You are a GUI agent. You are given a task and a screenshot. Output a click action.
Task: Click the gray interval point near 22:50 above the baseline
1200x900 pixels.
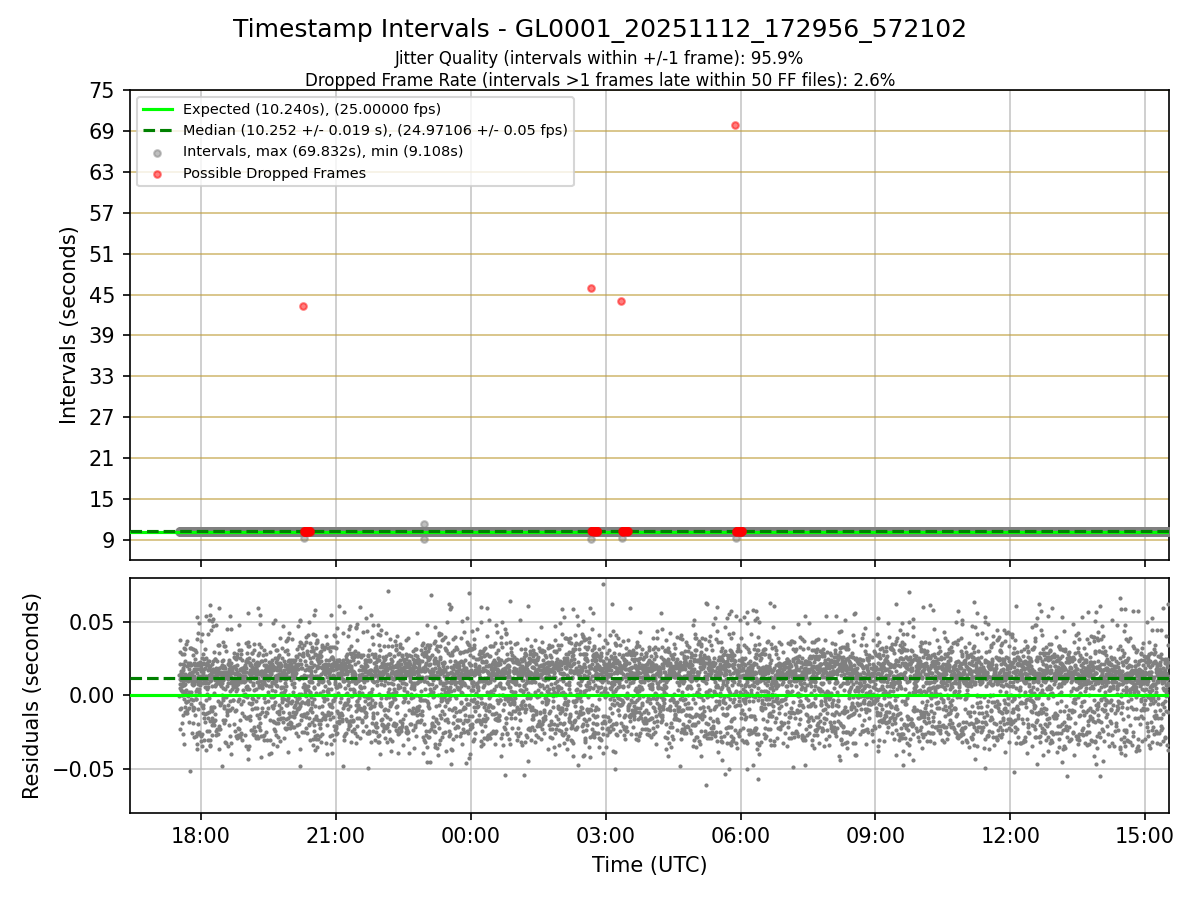click(x=424, y=524)
